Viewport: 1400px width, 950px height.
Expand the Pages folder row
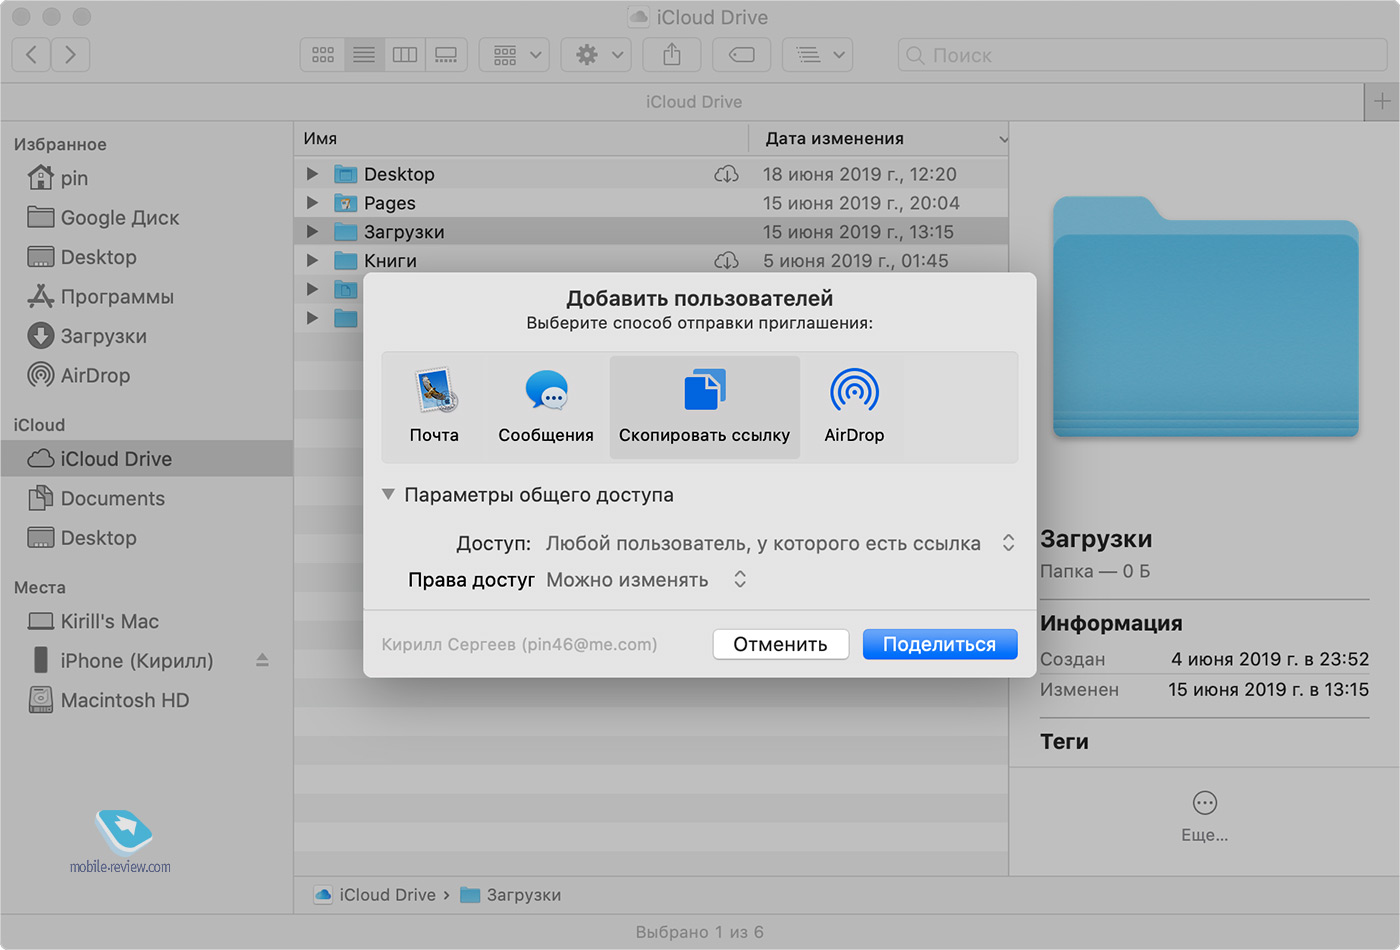[312, 203]
